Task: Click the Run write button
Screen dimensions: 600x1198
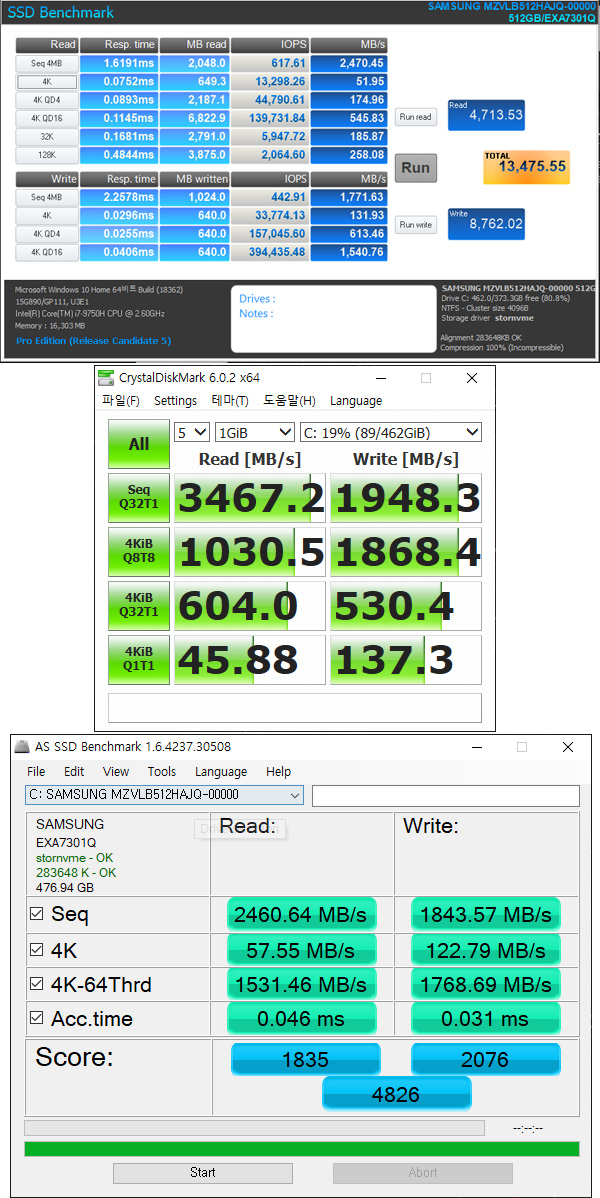Action: pyautogui.click(x=416, y=225)
